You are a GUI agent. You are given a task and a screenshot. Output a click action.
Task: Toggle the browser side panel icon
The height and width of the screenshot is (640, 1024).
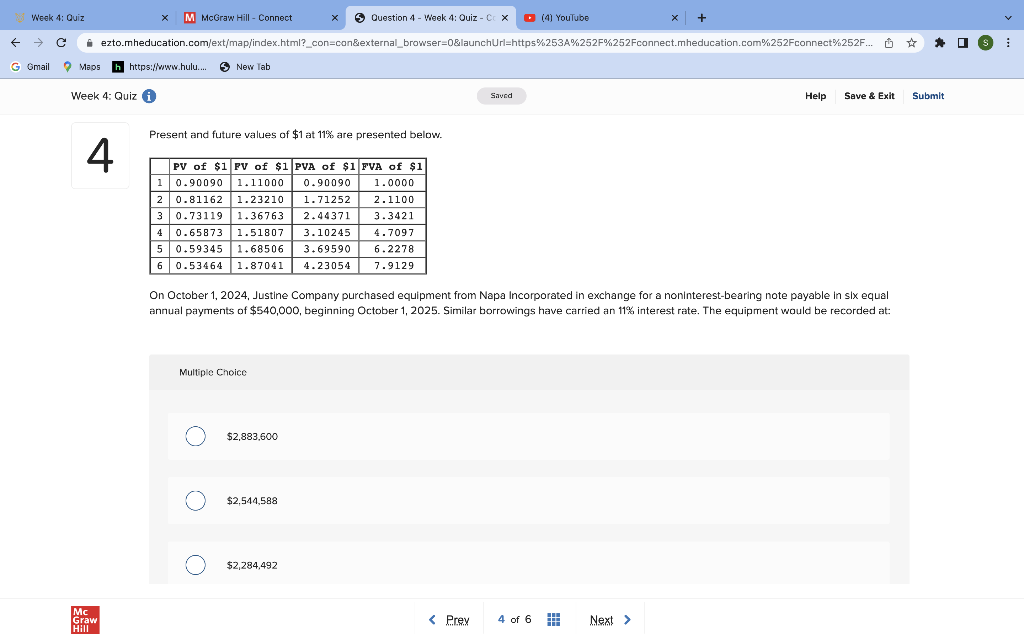tap(963, 42)
